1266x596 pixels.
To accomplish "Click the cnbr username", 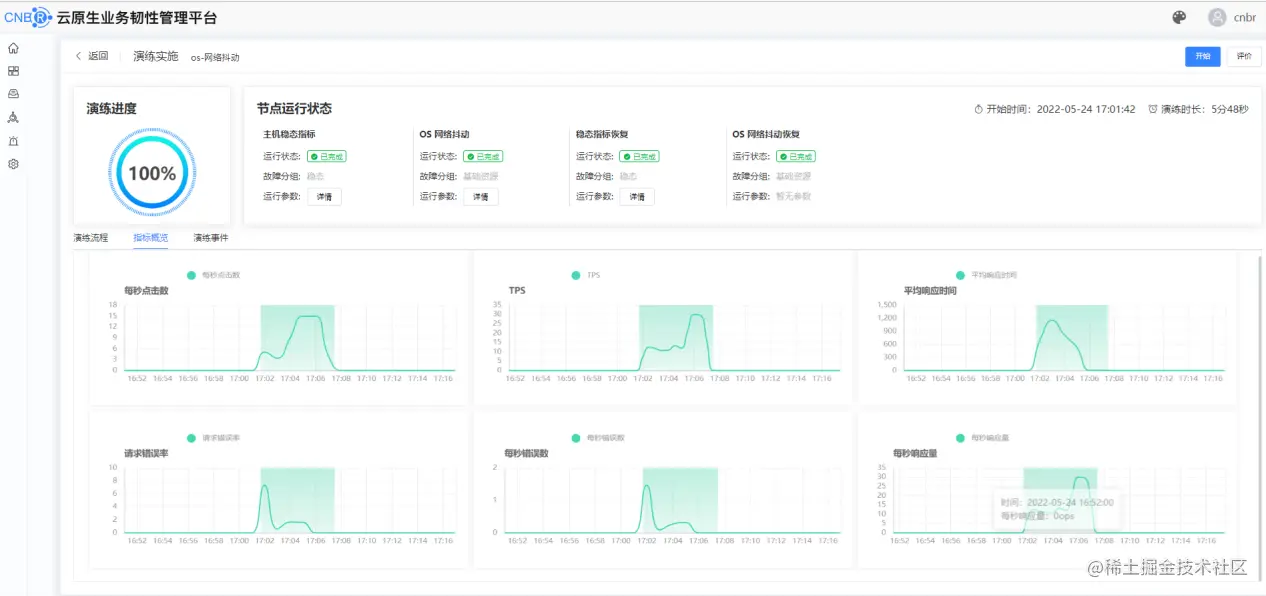I will coord(1245,17).
